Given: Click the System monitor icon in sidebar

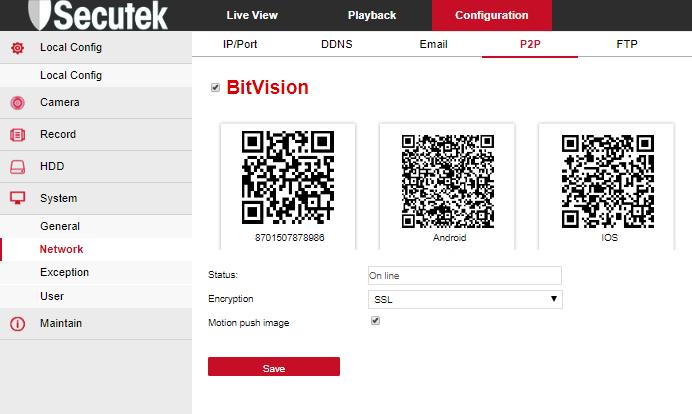Looking at the screenshot, I should click(x=18, y=199).
